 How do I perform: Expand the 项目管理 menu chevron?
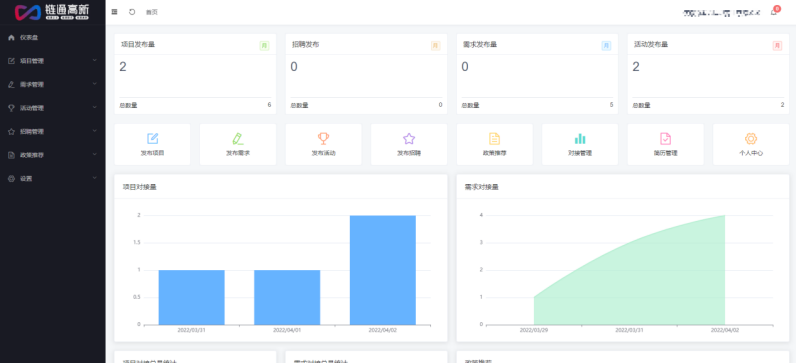point(95,60)
